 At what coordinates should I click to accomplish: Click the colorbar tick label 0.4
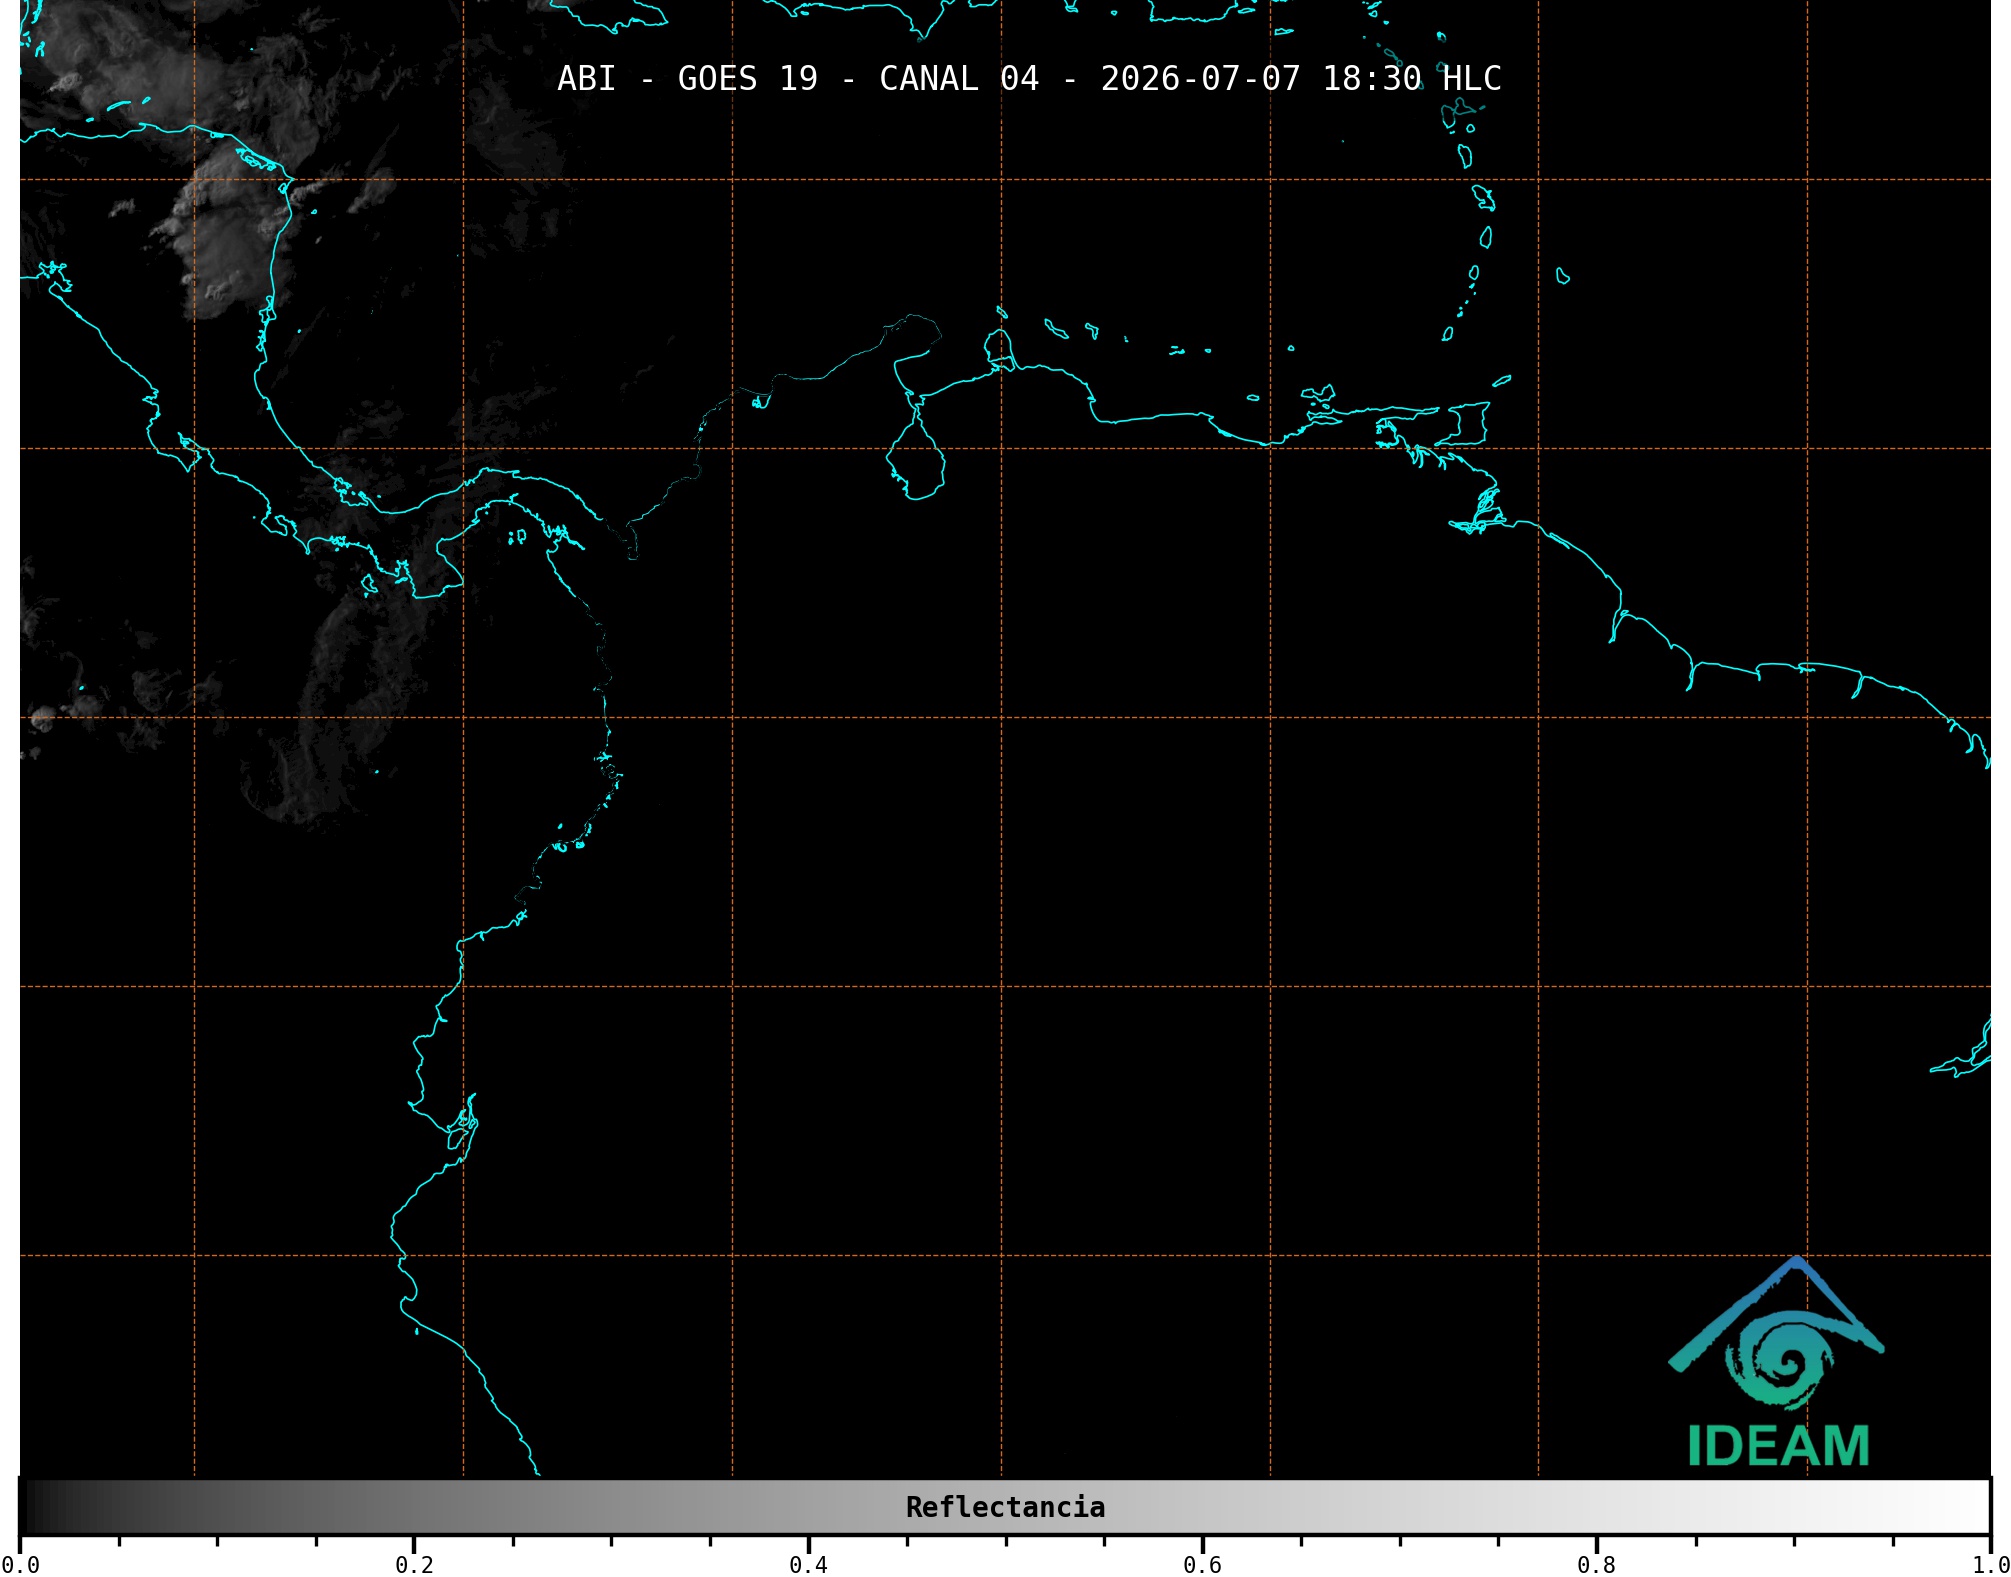point(808,1565)
